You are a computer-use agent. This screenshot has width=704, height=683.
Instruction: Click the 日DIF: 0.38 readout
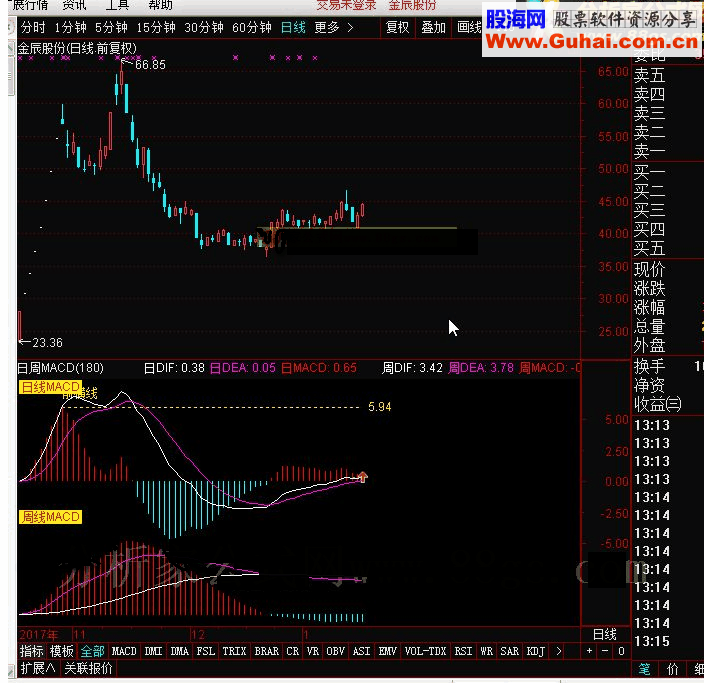174,368
